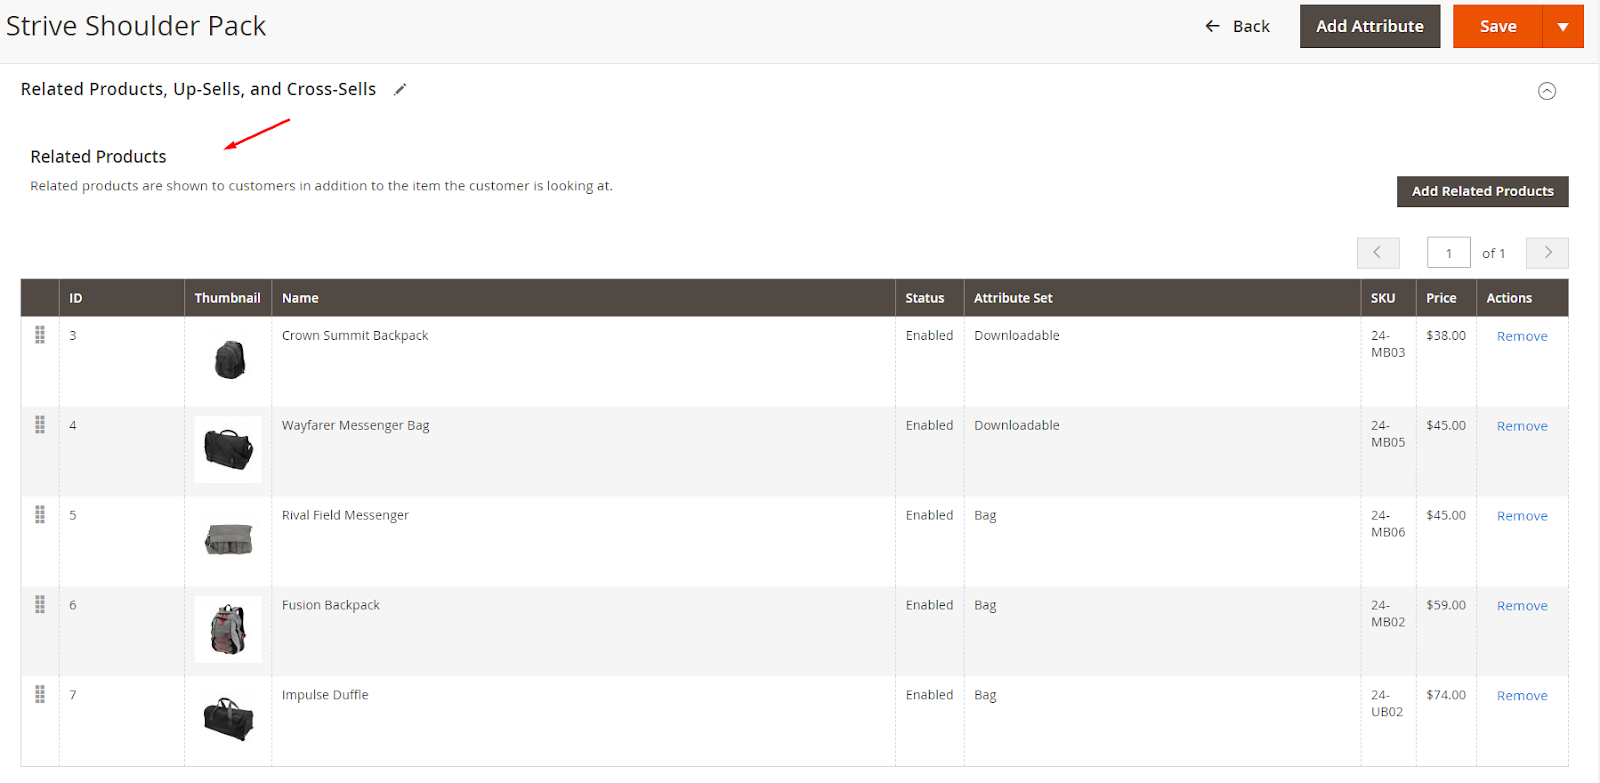Open the Save dropdown arrow
This screenshot has height=783, width=1600.
[1563, 26]
